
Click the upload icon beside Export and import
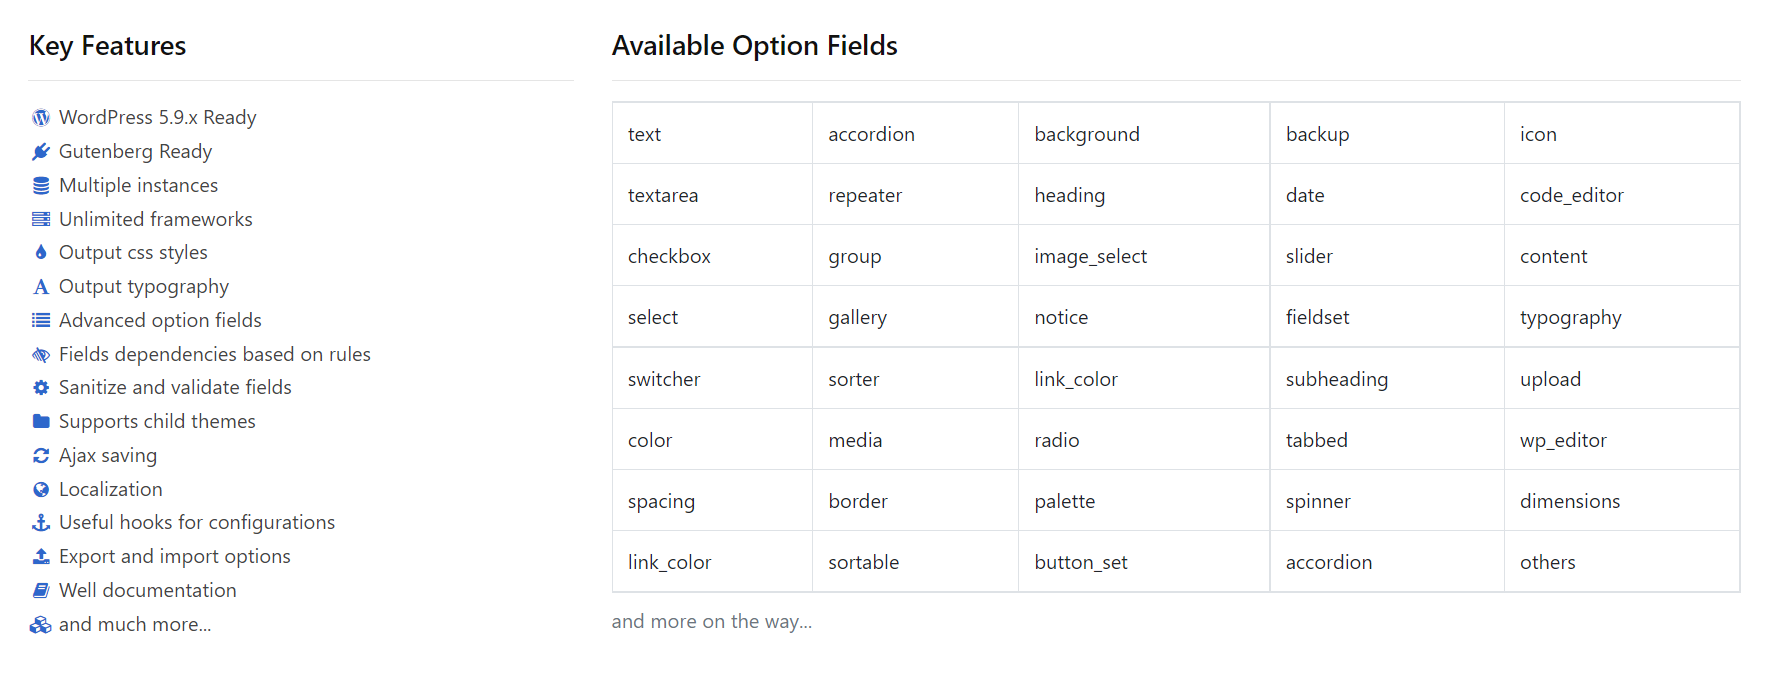(41, 557)
